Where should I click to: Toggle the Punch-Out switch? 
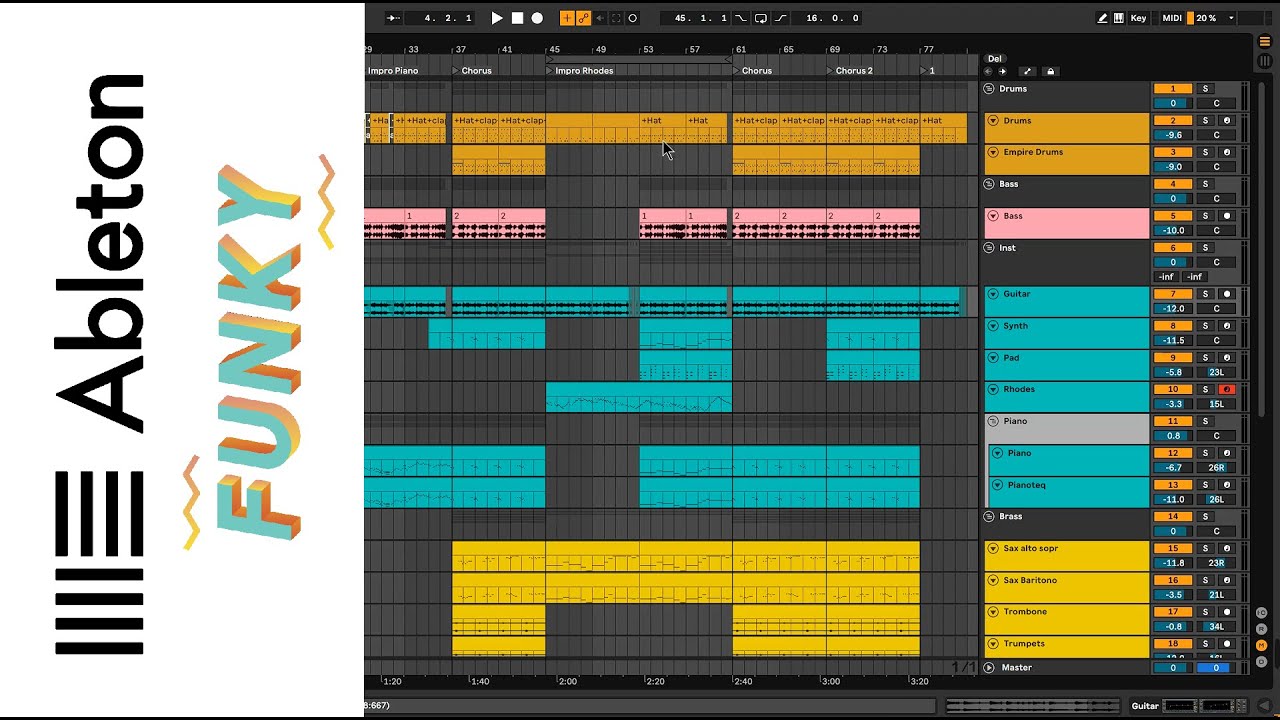781,18
